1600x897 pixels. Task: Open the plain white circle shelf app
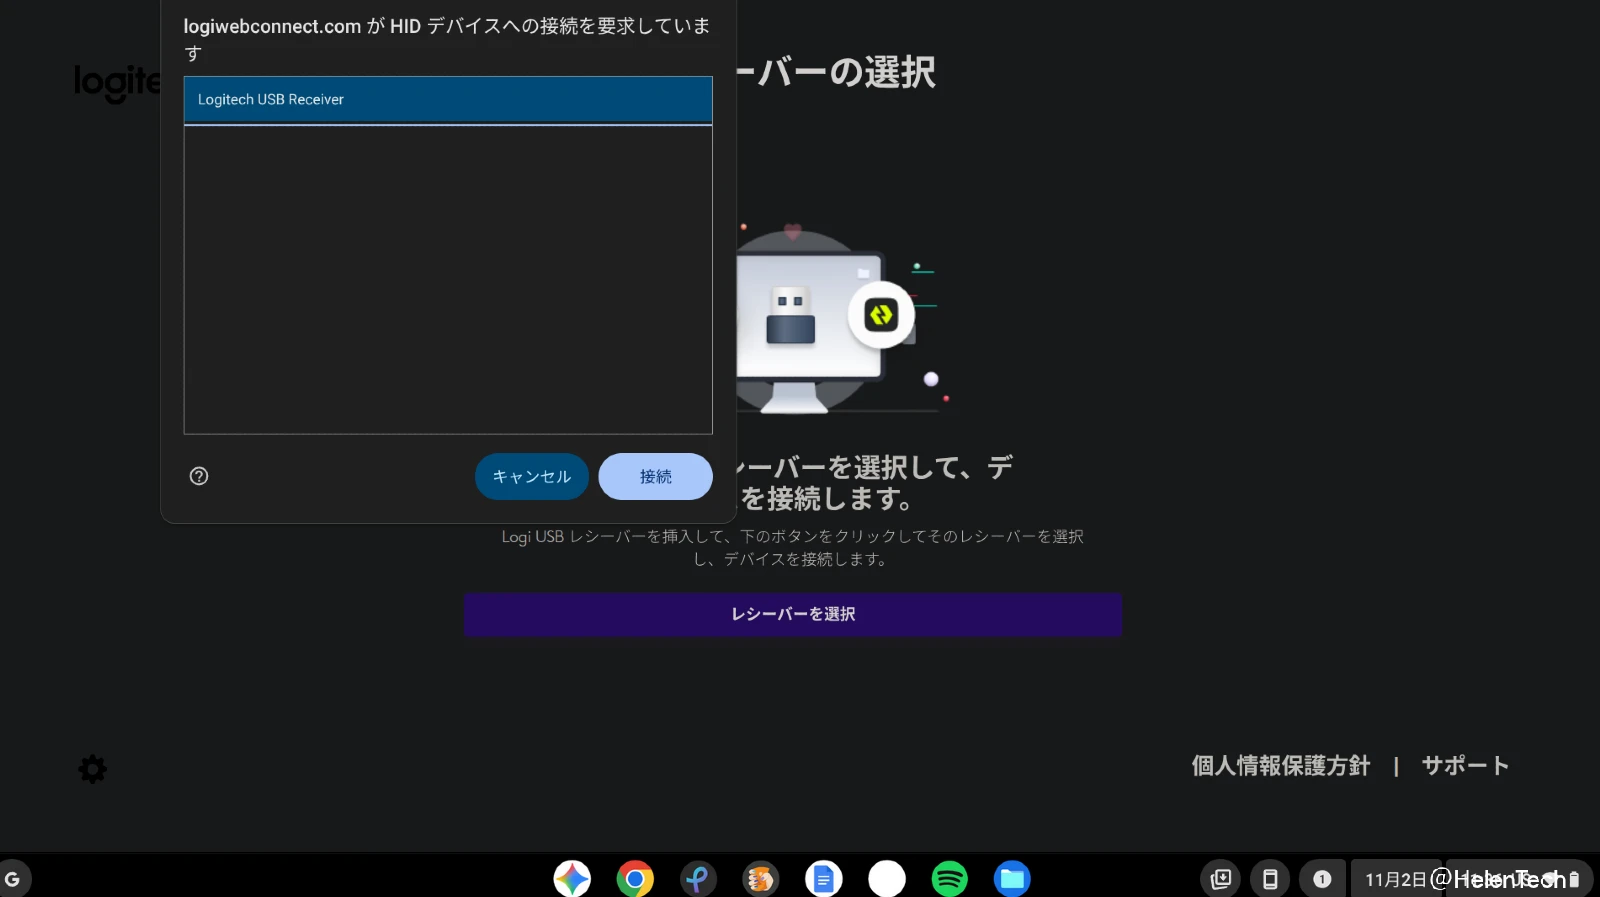point(887,879)
